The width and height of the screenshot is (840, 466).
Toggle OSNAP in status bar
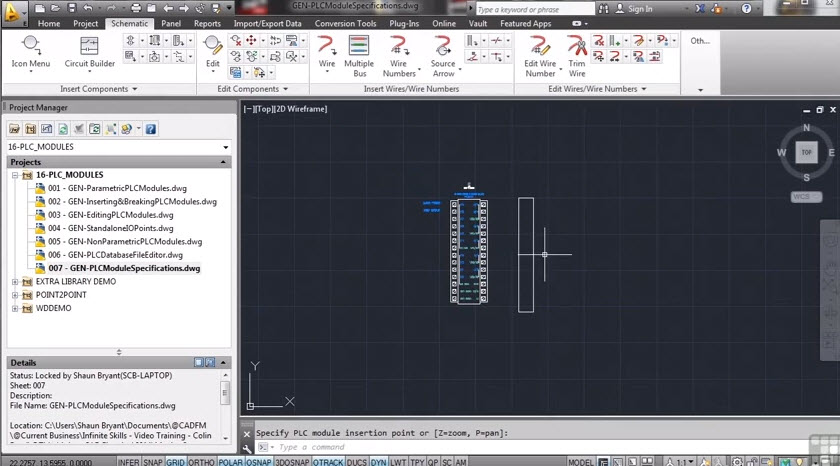pos(259,462)
